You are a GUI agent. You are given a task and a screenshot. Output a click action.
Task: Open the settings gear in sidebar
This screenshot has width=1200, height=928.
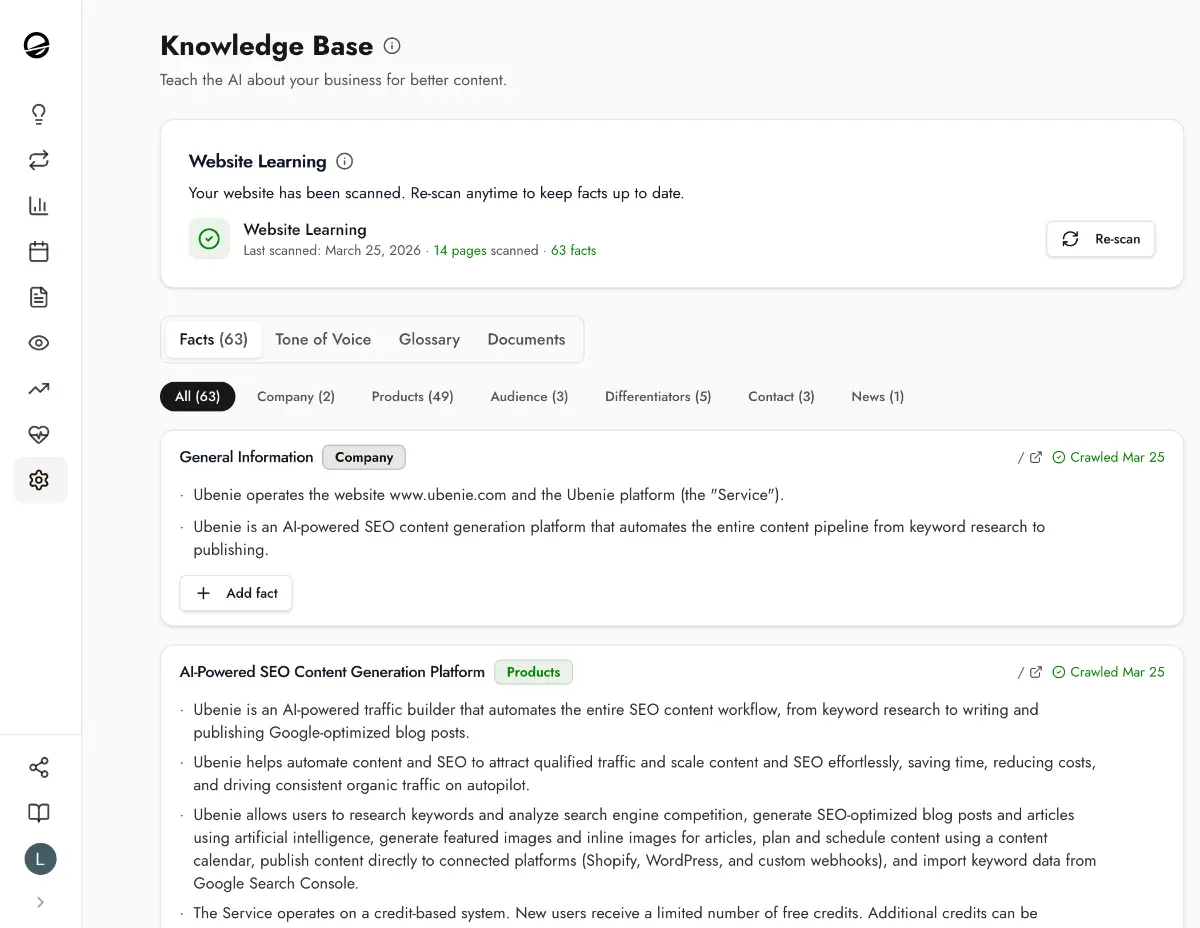point(39,480)
